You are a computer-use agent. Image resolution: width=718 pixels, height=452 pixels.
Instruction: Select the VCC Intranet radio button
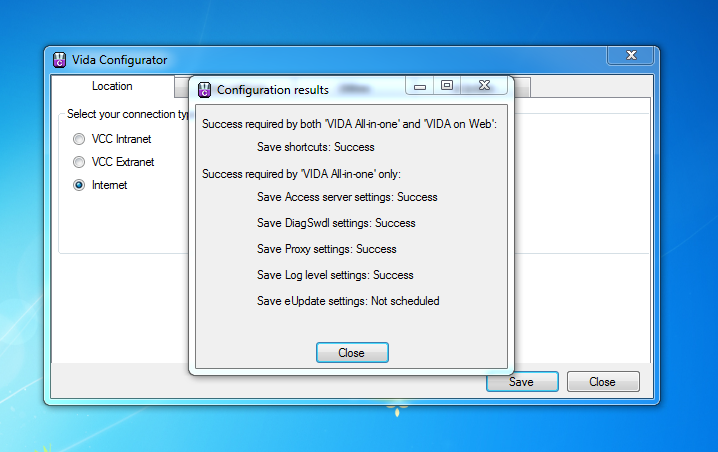pyautogui.click(x=79, y=139)
